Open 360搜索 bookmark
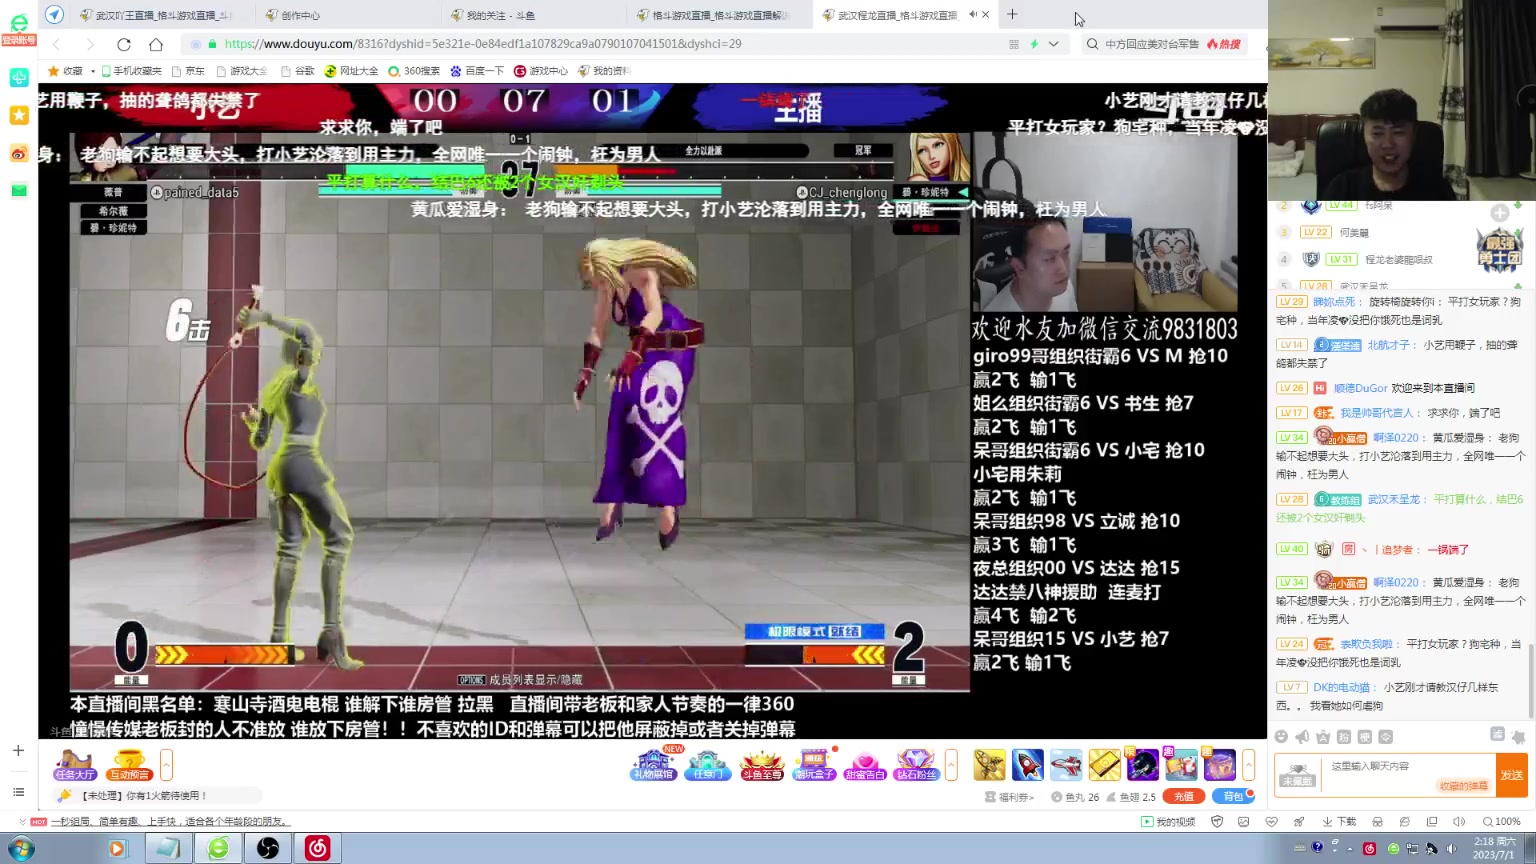 tap(414, 71)
